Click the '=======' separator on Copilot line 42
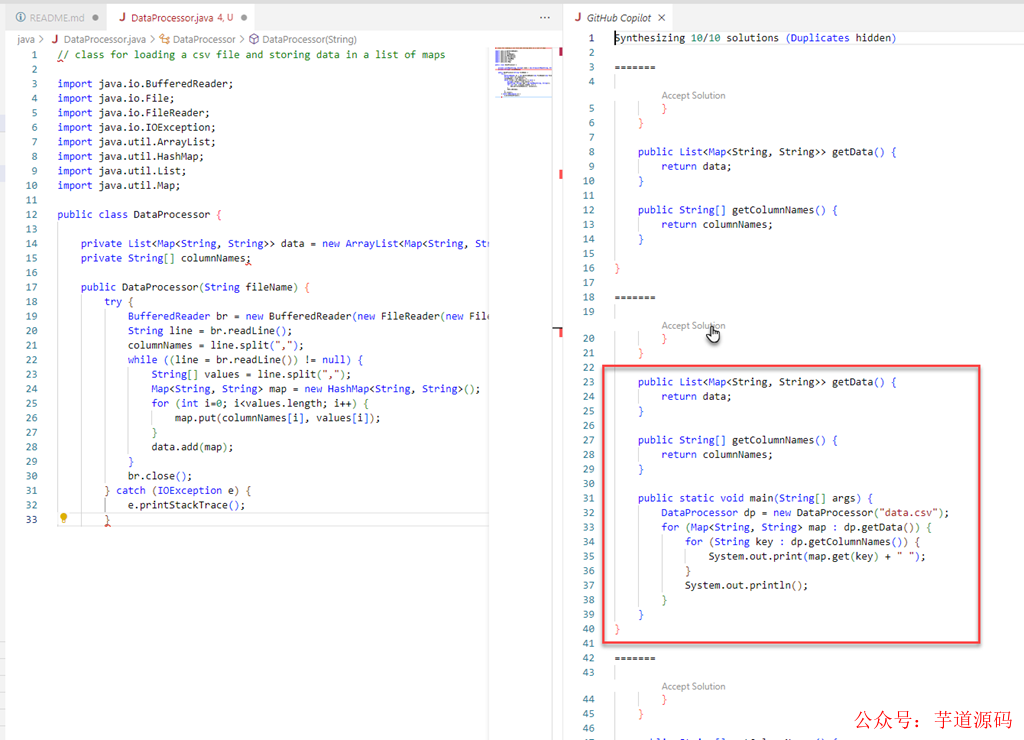The image size is (1024, 740). tap(635, 658)
